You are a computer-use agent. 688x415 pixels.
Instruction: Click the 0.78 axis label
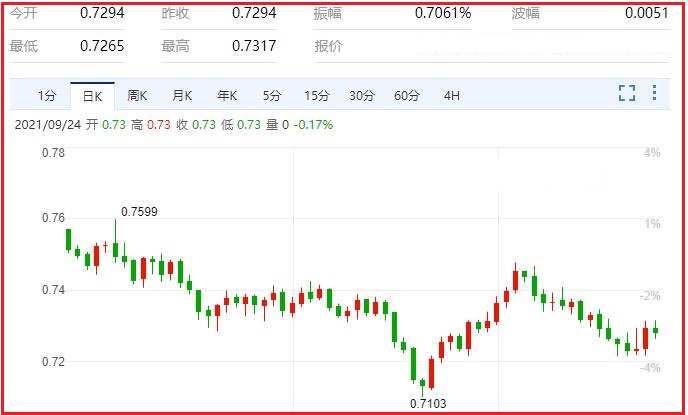[x=53, y=153]
